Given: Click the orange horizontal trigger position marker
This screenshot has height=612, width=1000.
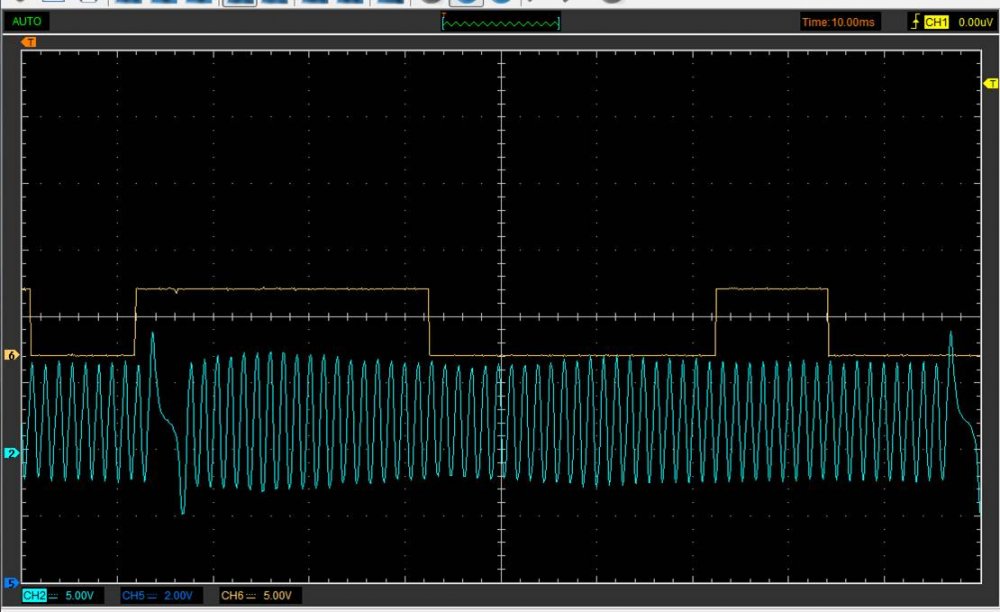Looking at the screenshot, I should click(x=30, y=42).
